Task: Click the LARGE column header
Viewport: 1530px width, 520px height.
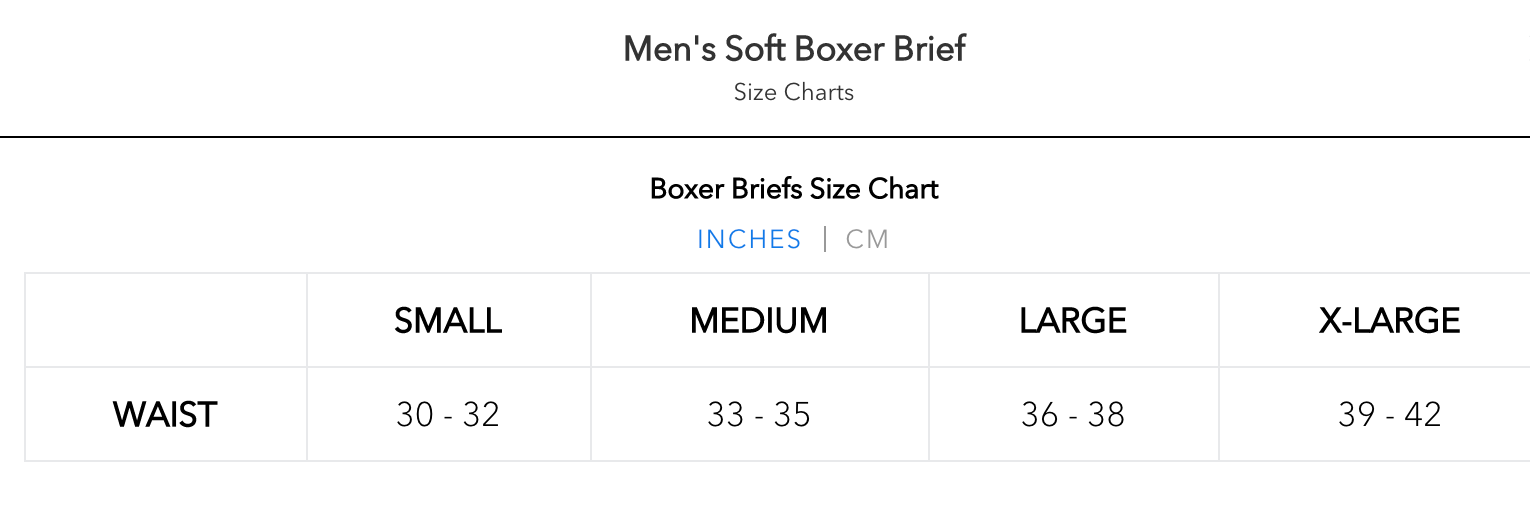Action: tap(1073, 321)
